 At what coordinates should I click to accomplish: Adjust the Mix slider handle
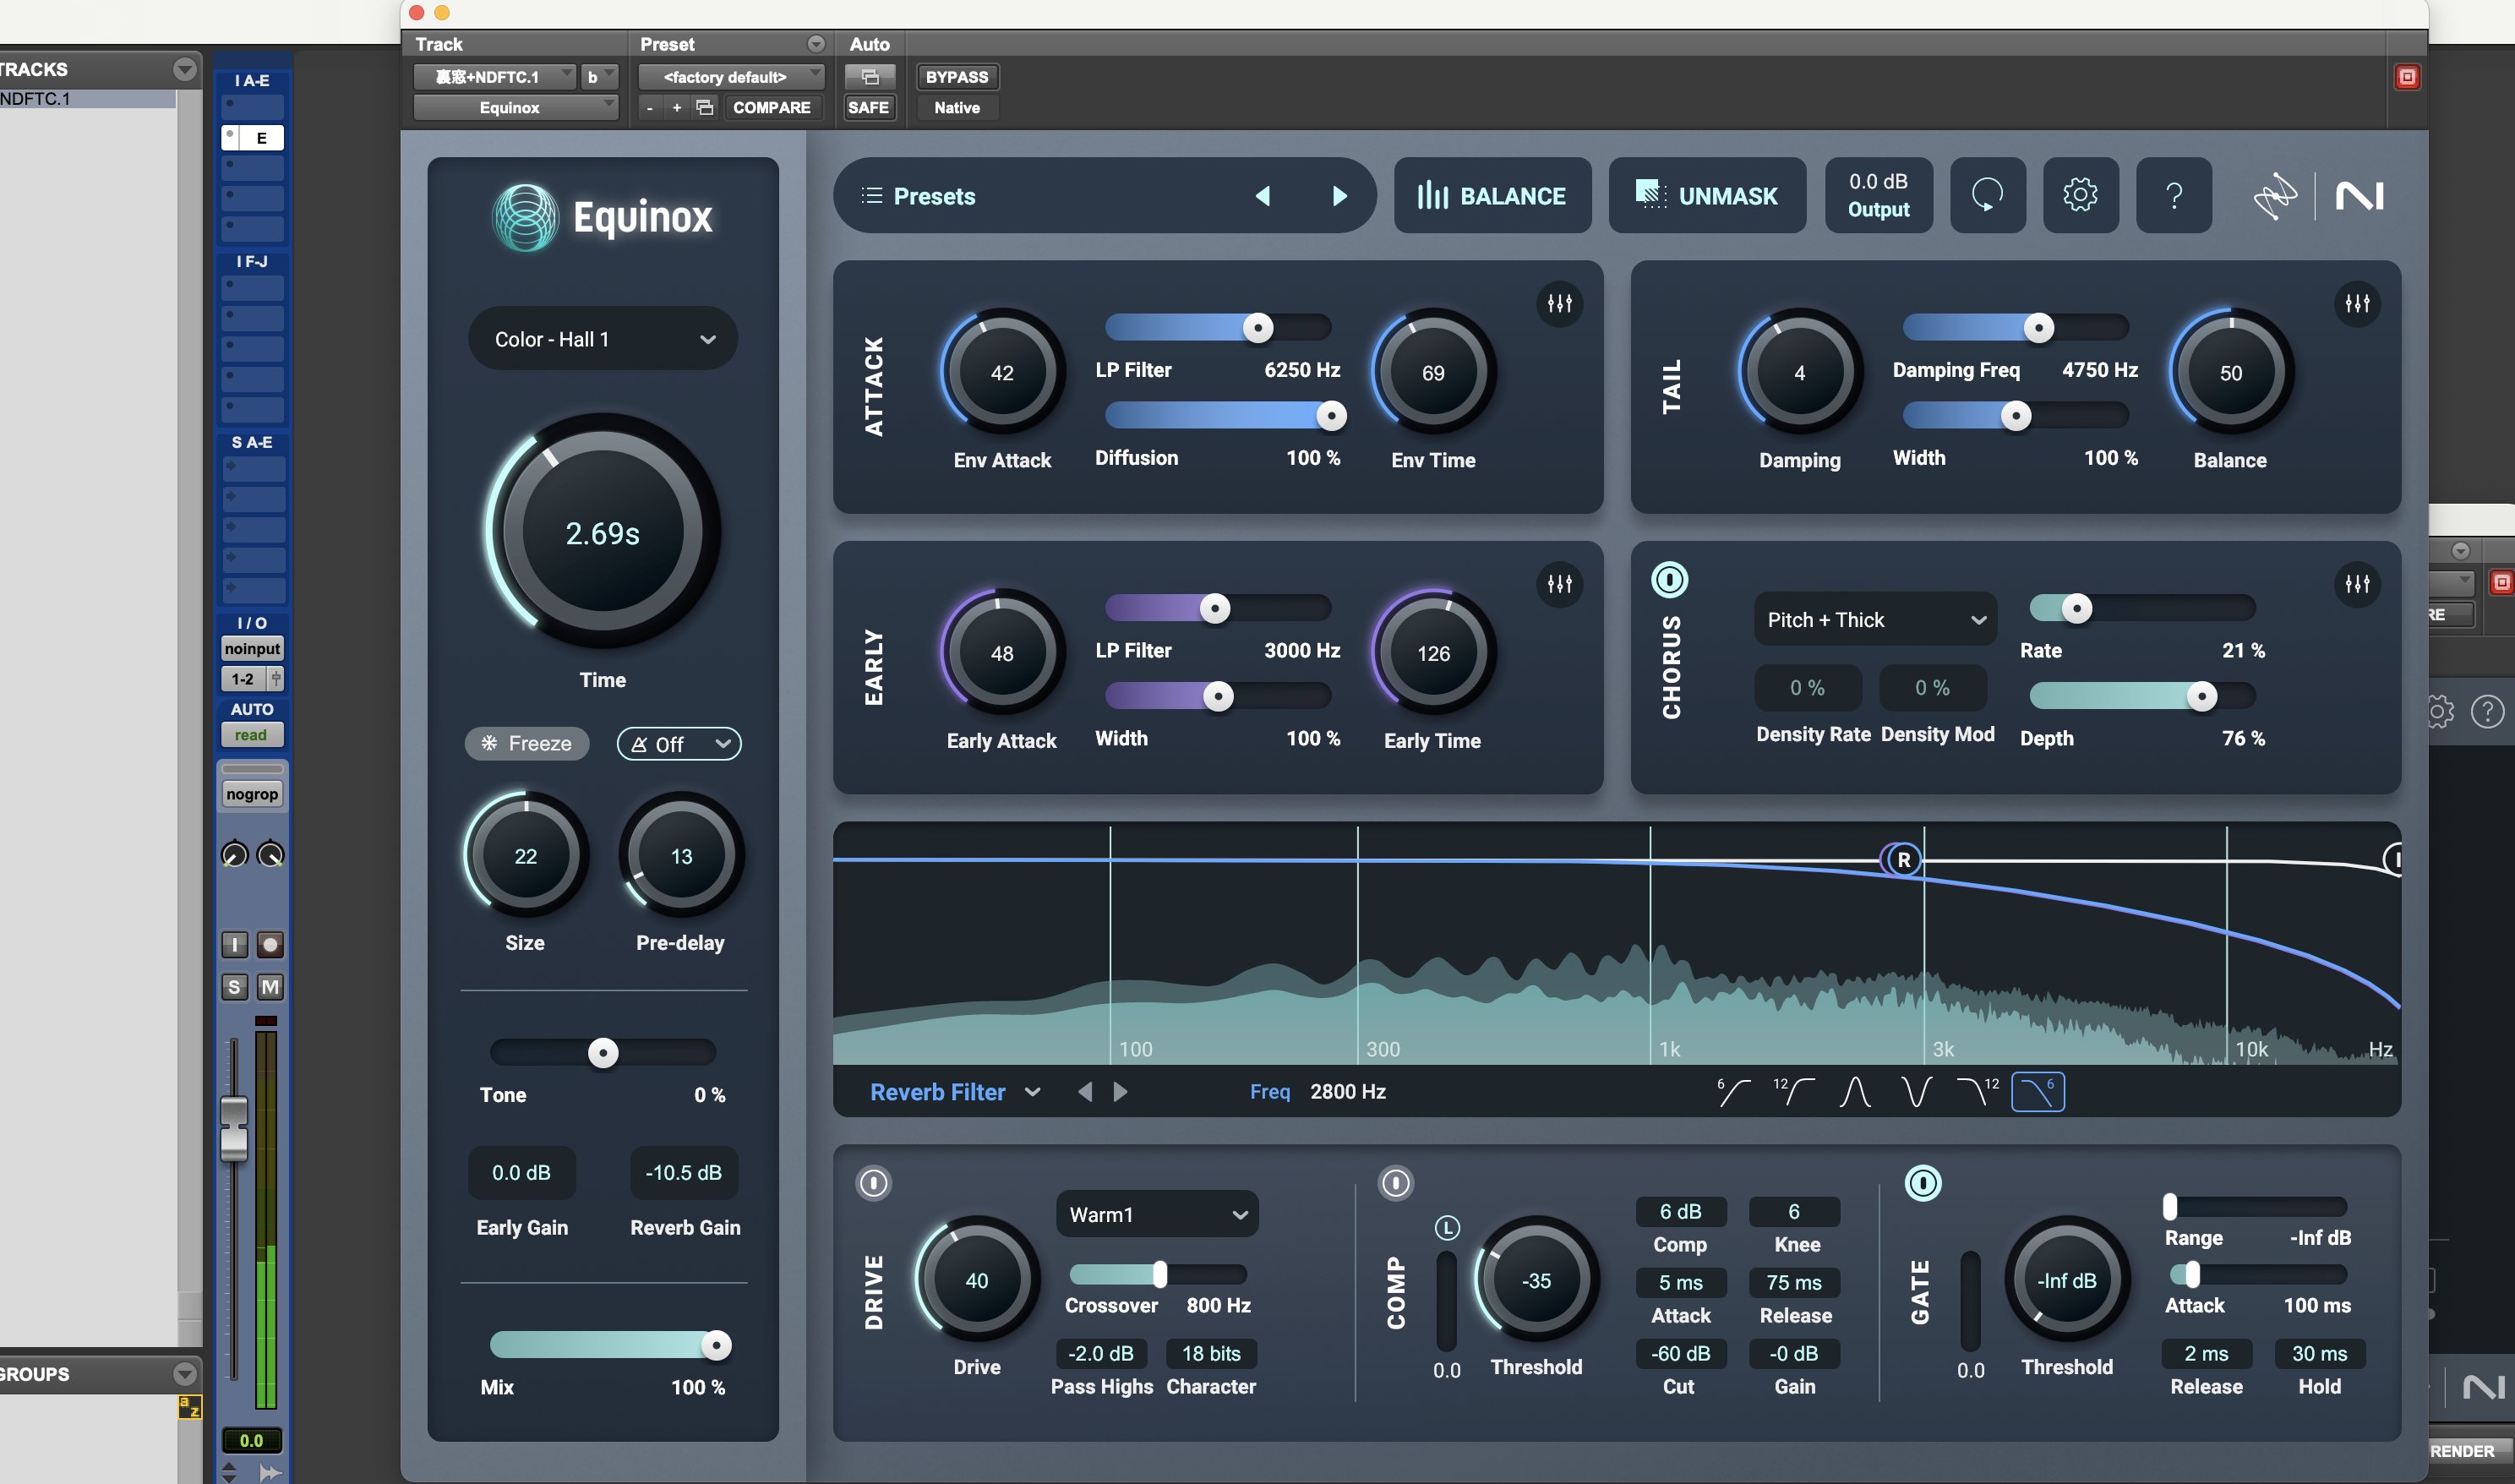716,1345
